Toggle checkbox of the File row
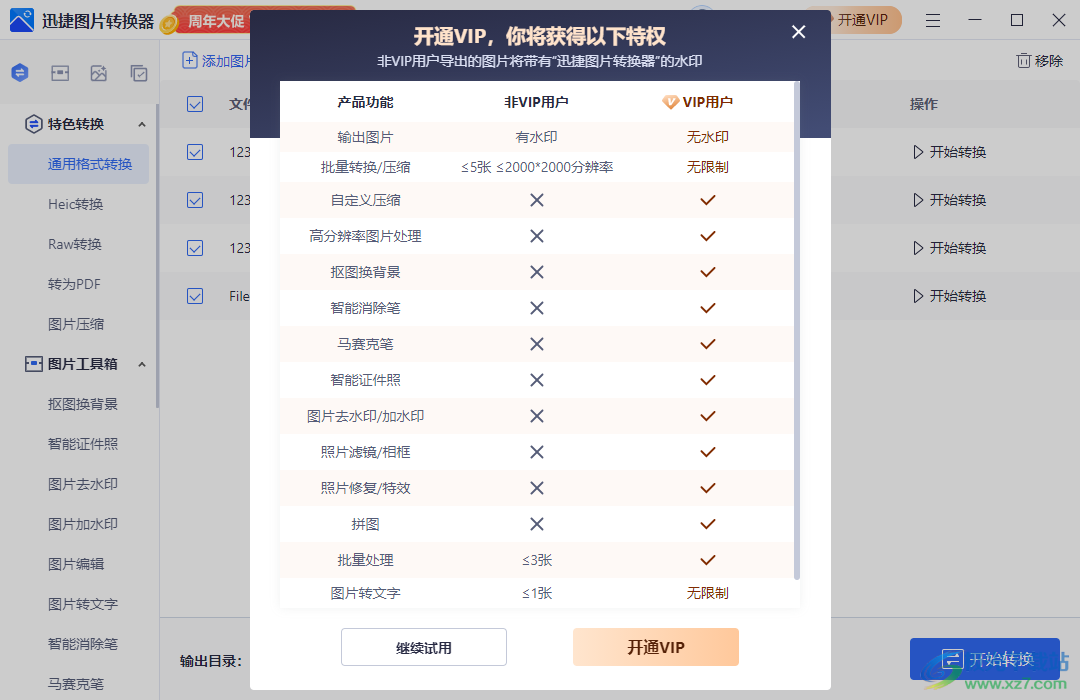 click(x=195, y=296)
